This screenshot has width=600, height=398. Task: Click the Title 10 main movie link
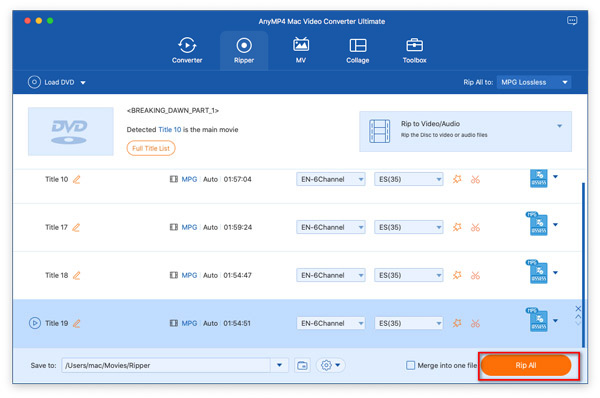[170, 130]
